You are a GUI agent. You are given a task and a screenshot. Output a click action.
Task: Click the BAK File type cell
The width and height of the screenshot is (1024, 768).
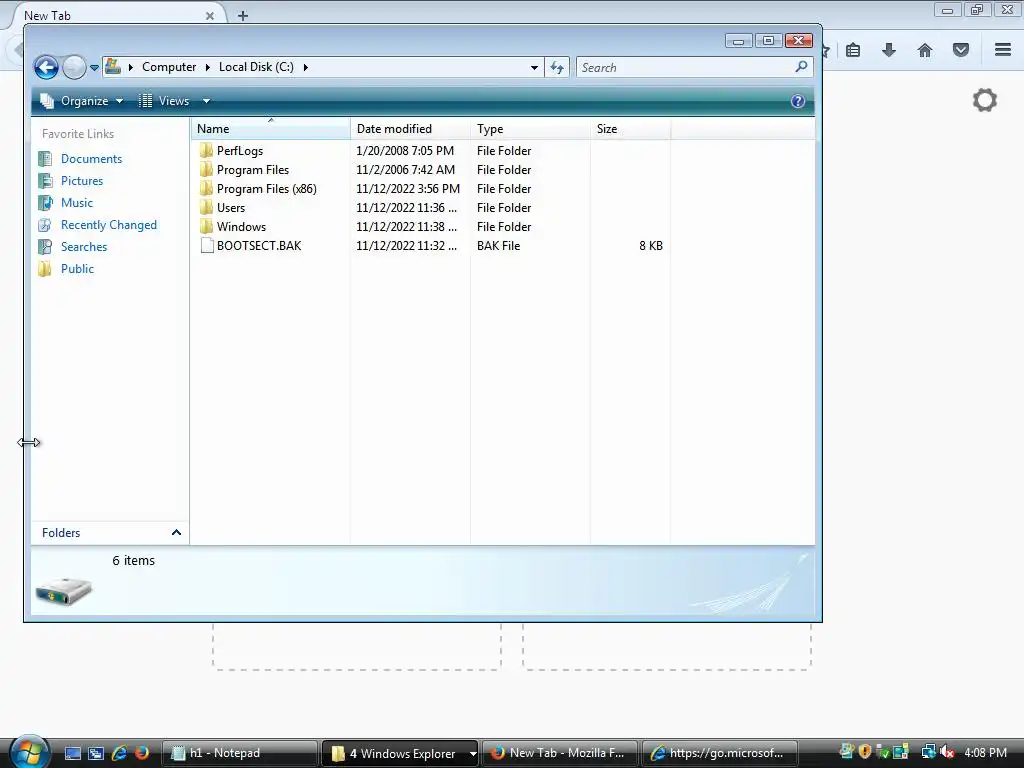(x=498, y=246)
